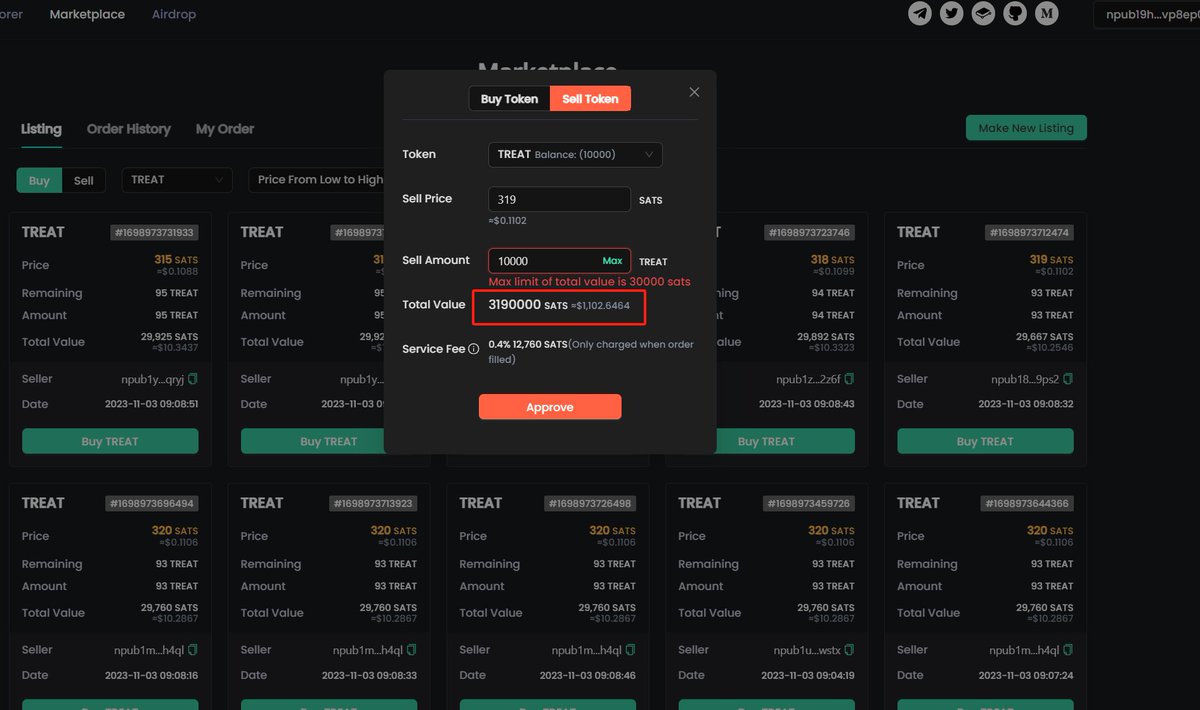The image size is (1200, 710).
Task: Open the Medium icon link
Action: (x=1047, y=13)
